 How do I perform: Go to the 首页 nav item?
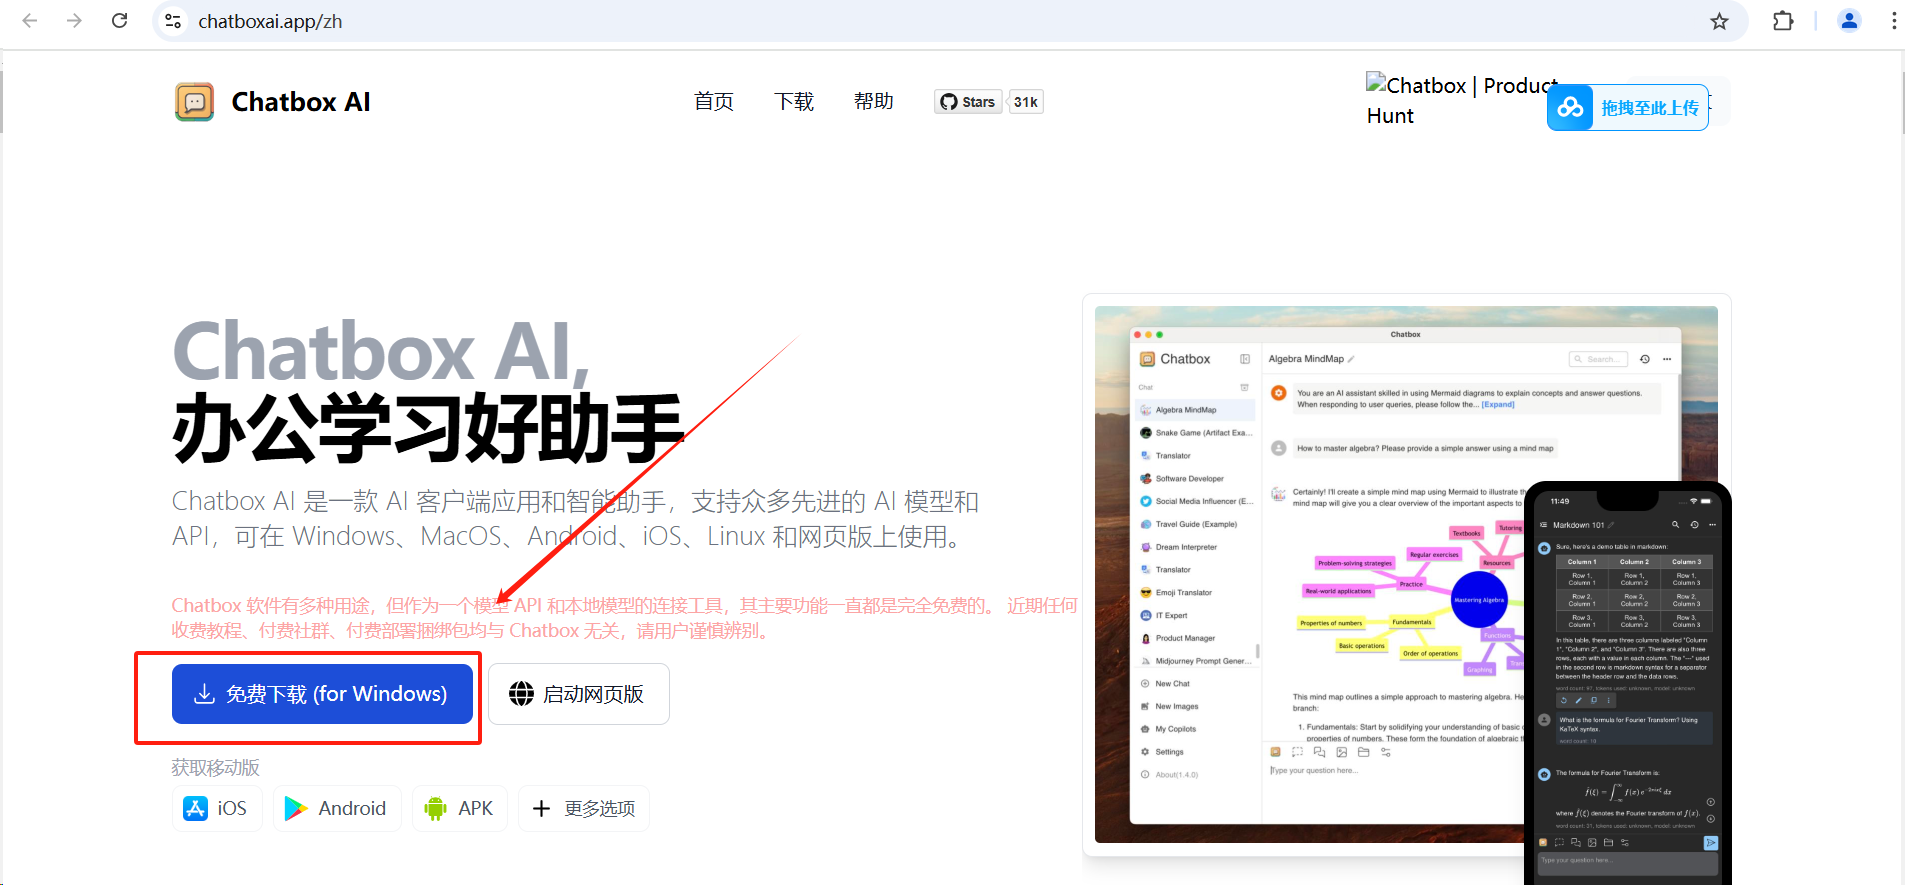714,102
